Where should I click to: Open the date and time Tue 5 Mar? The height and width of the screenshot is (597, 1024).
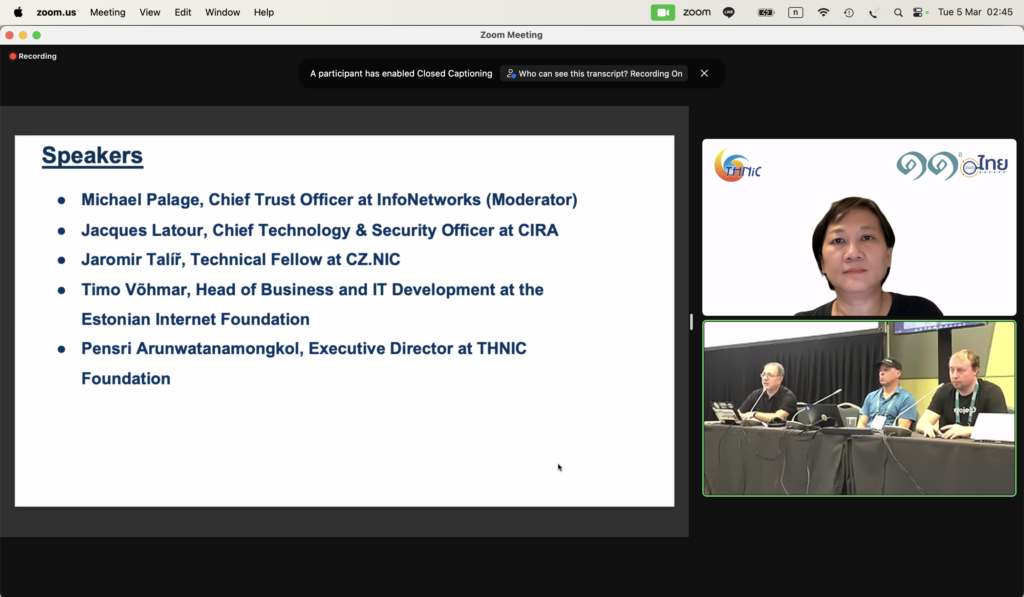click(975, 12)
